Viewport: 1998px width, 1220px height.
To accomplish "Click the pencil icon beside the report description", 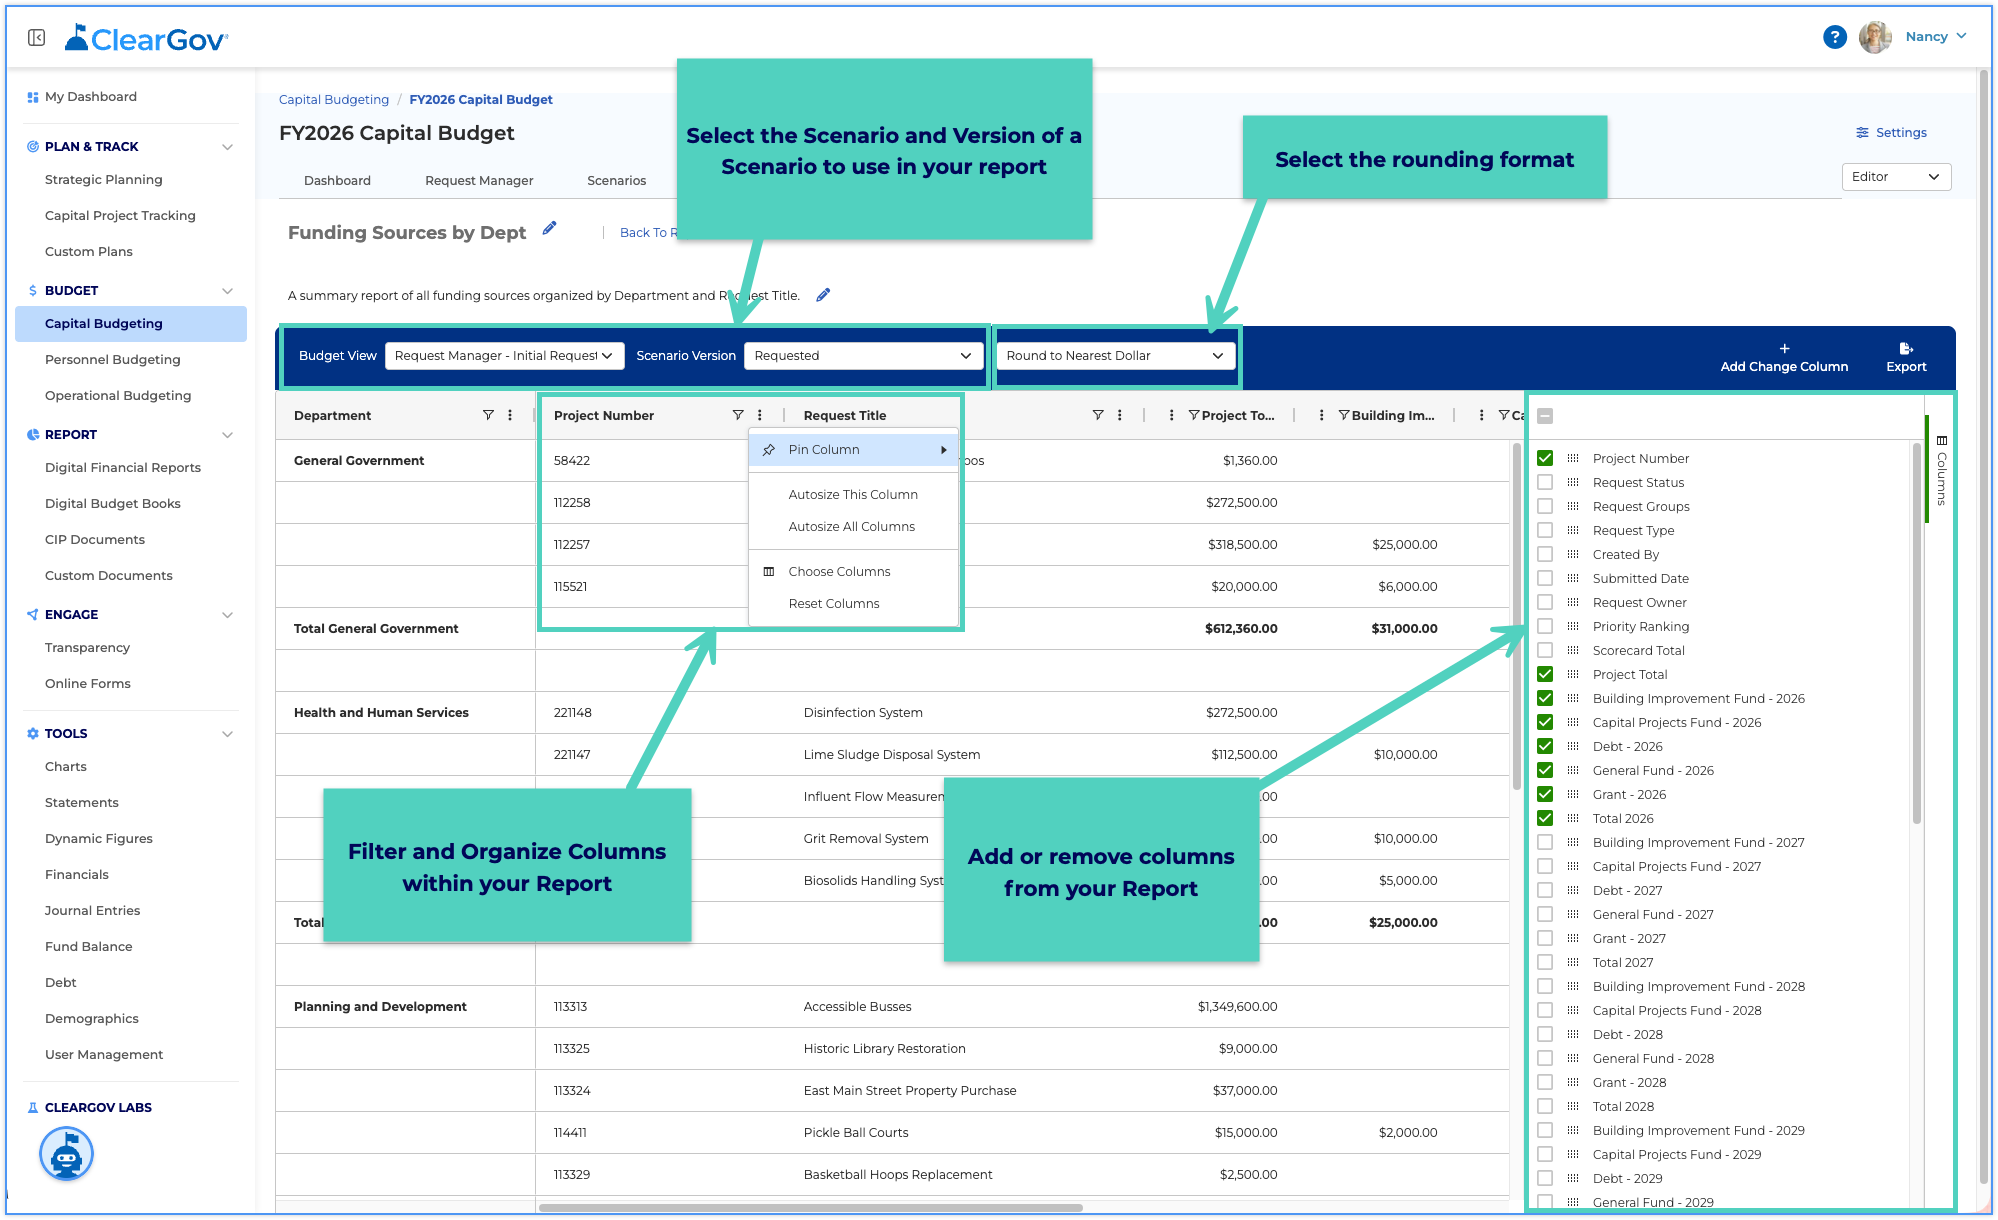I will tap(823, 295).
